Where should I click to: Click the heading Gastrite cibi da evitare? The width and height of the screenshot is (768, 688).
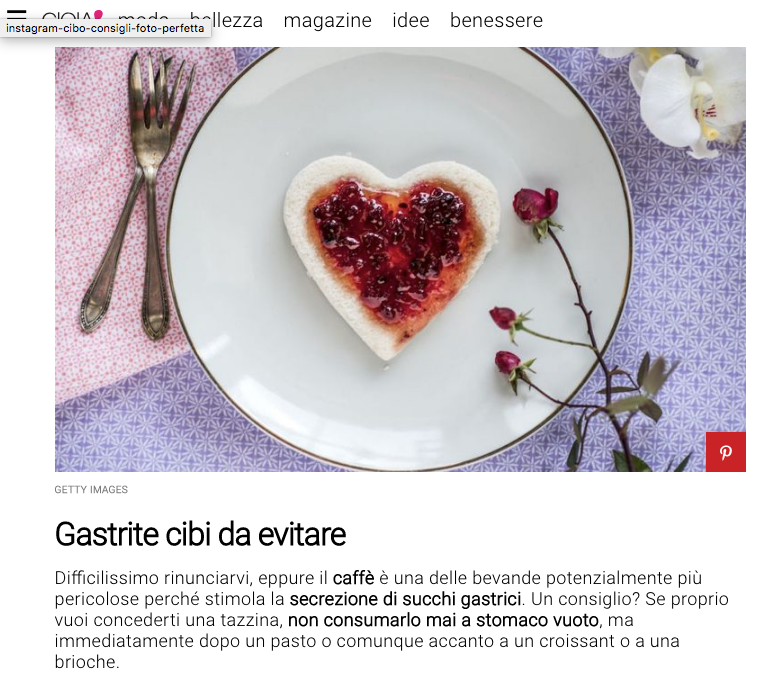[200, 534]
